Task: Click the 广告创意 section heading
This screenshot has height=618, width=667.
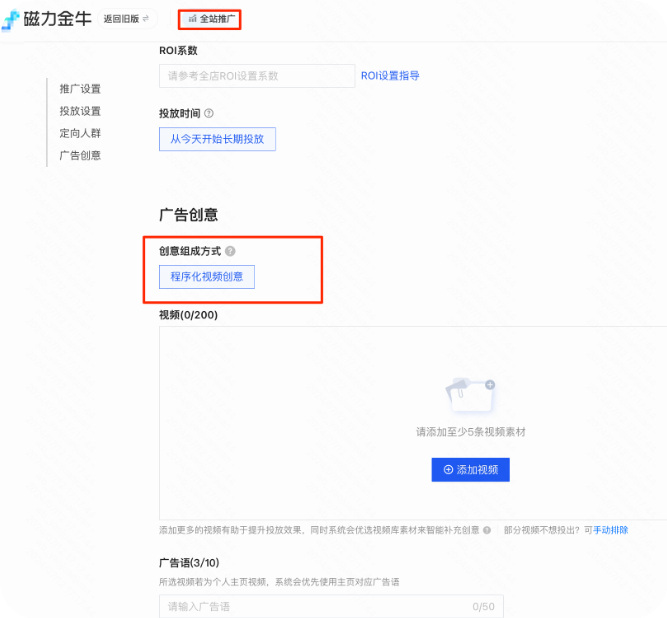Action: click(x=188, y=214)
